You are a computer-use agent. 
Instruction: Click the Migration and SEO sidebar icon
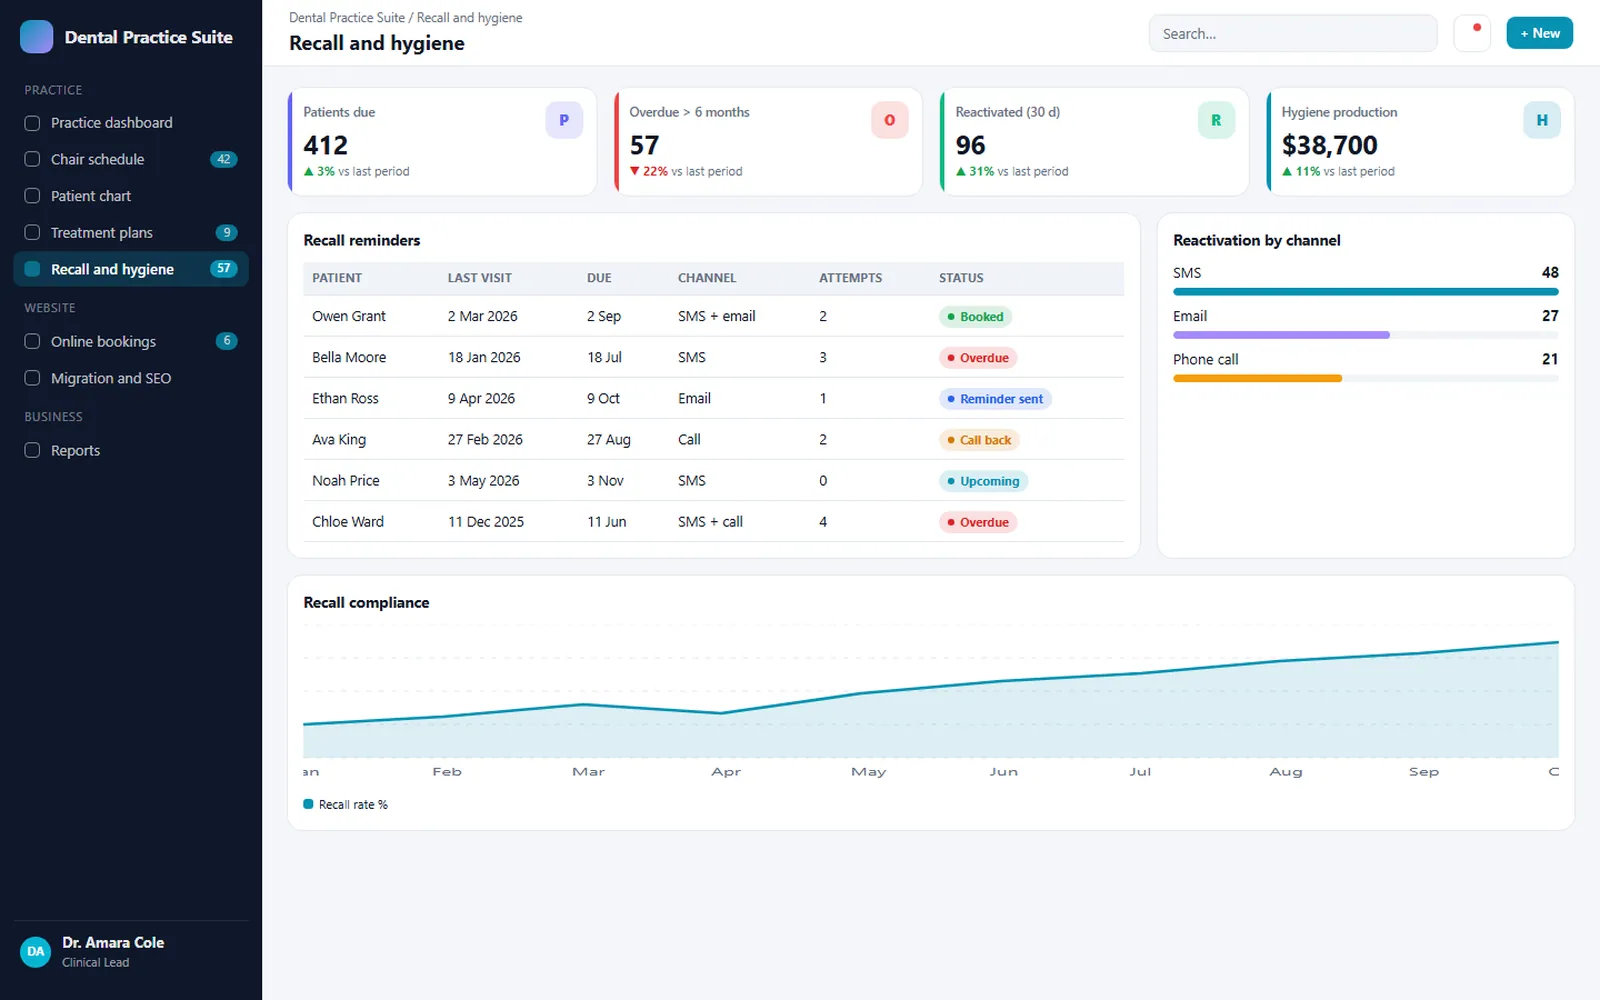coord(32,378)
